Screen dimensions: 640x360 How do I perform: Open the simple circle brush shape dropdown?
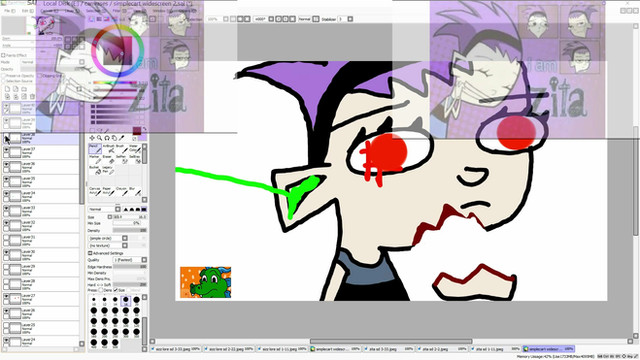[108, 238]
